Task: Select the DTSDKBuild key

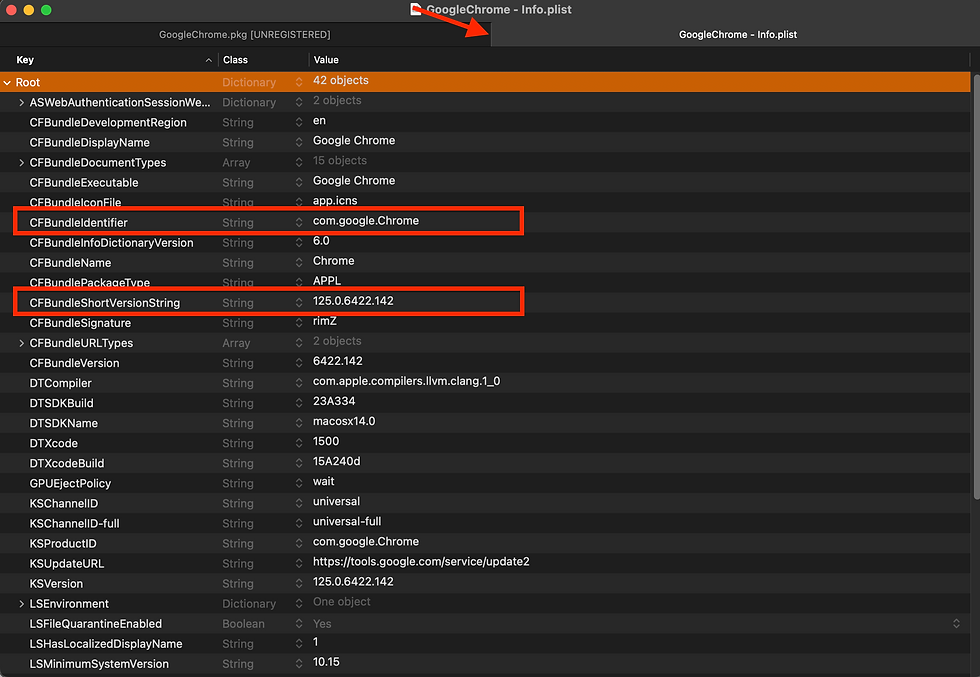Action: [x=61, y=403]
